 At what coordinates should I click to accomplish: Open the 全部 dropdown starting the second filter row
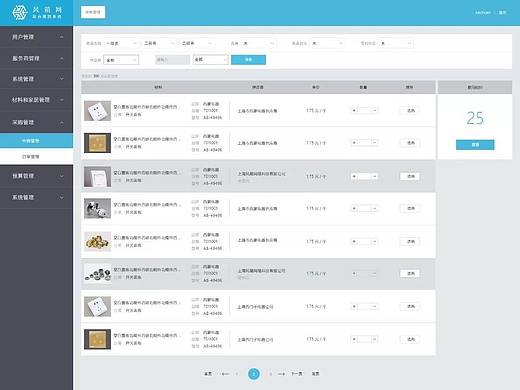coord(121,60)
